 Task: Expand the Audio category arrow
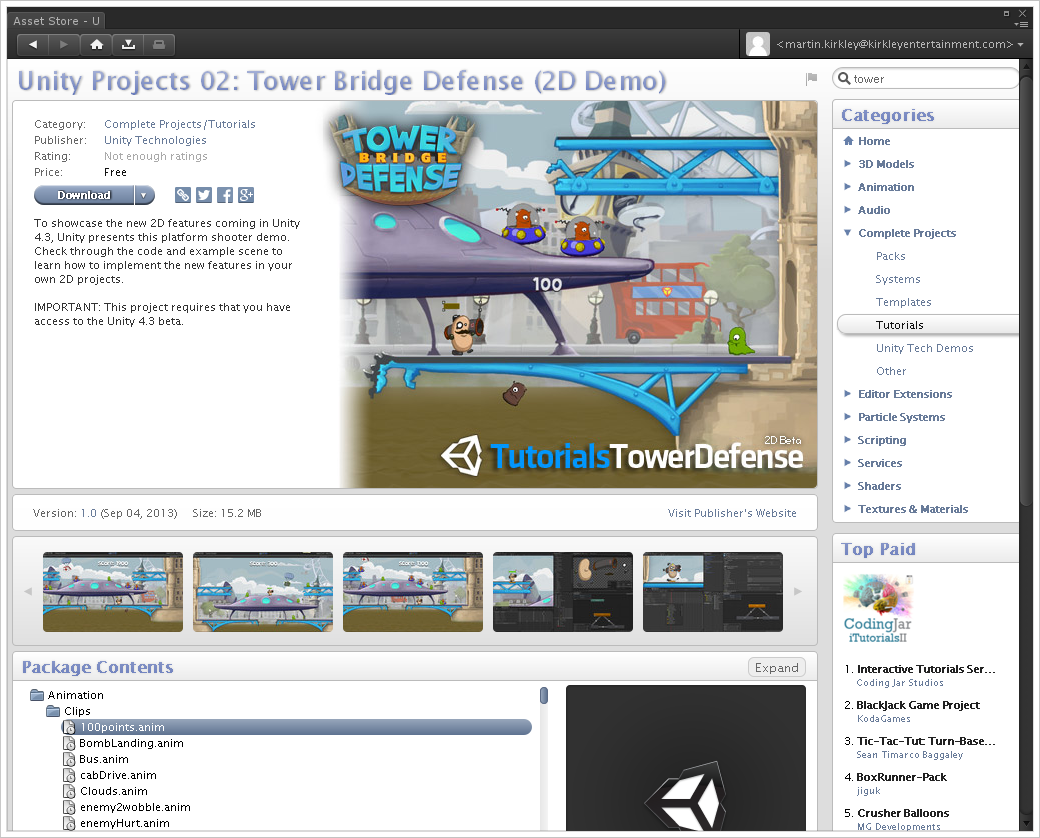tap(847, 210)
